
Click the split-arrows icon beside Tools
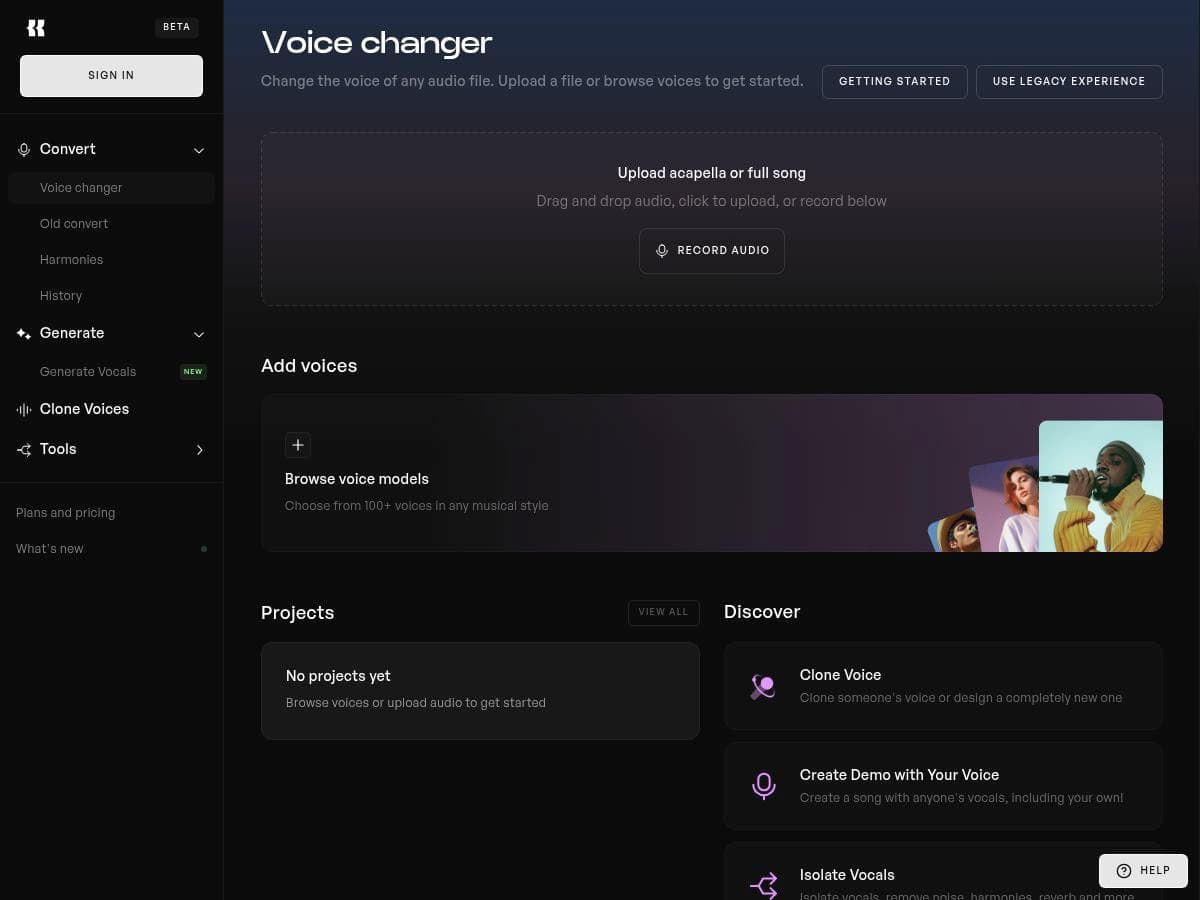(24, 450)
